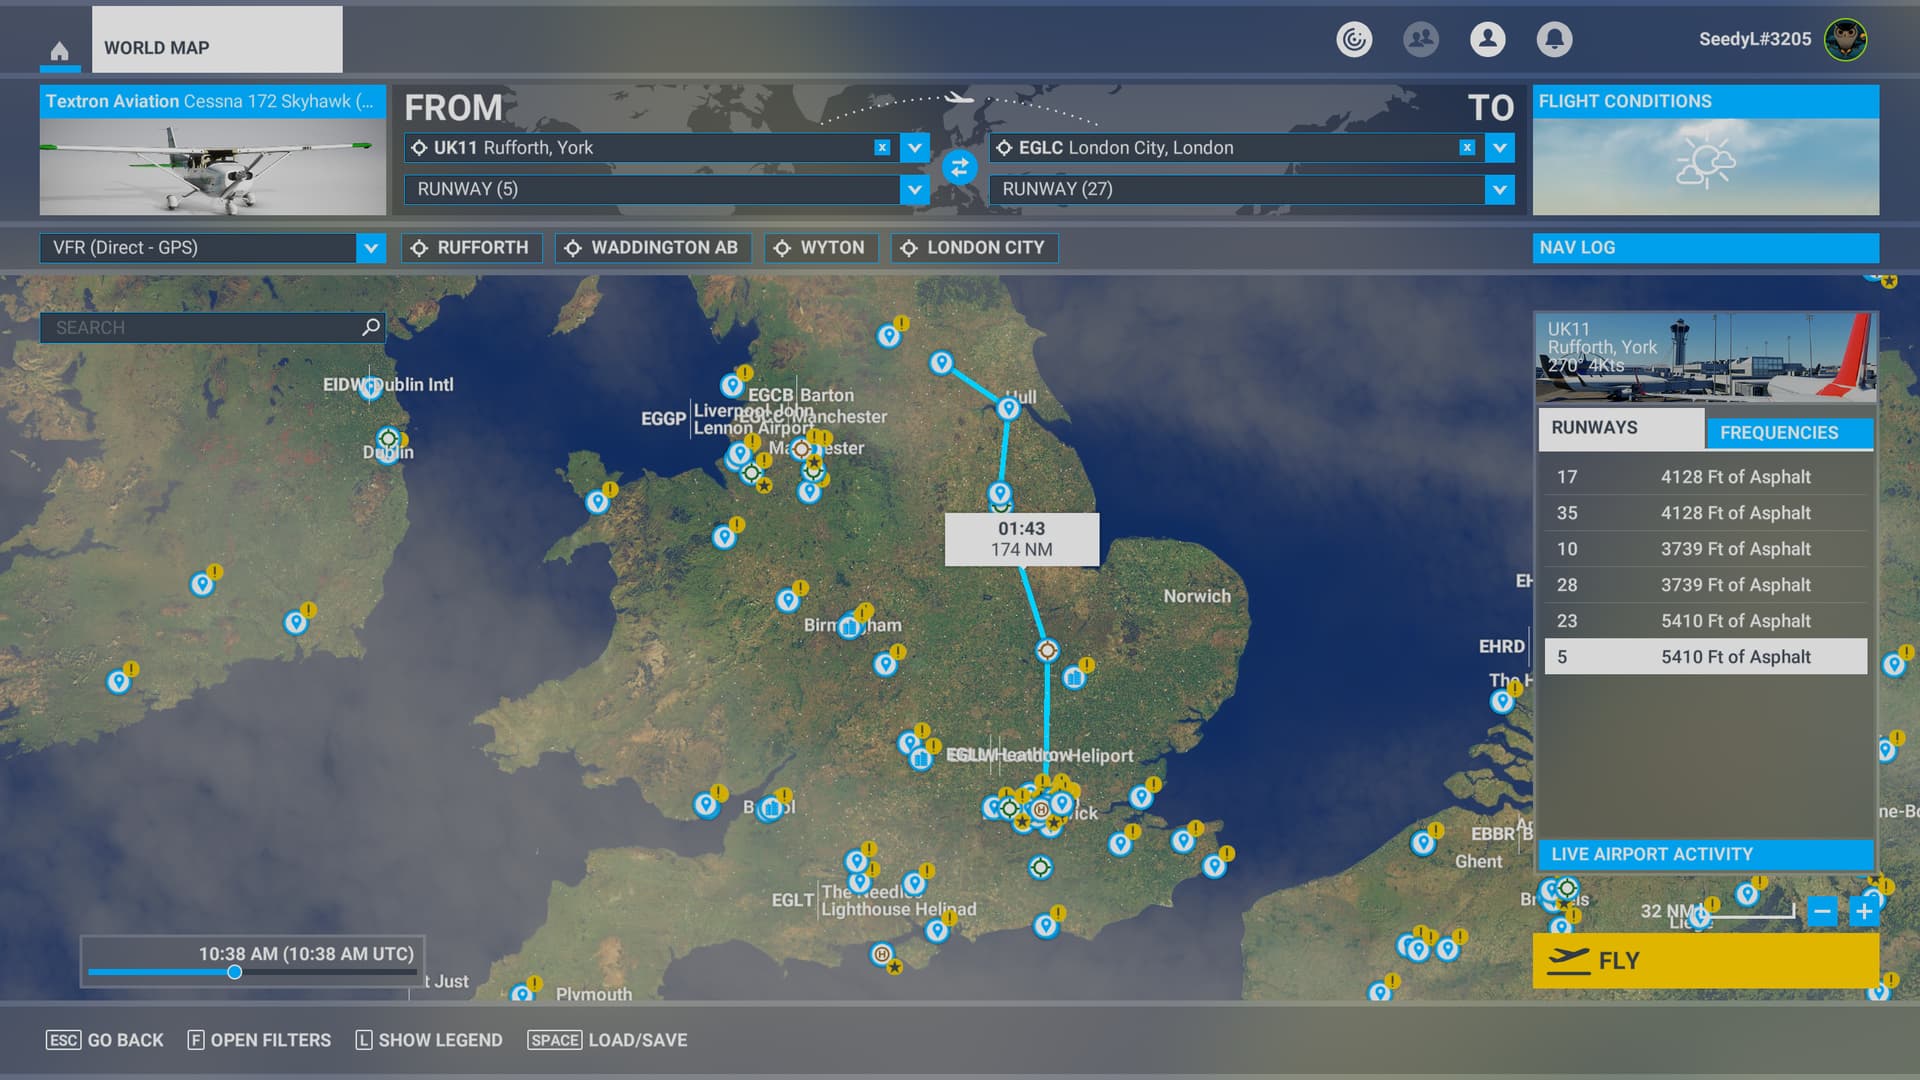Screen dimensions: 1920x1080
Task: Click the Rufforth departure map pin
Action: pyautogui.click(x=941, y=362)
